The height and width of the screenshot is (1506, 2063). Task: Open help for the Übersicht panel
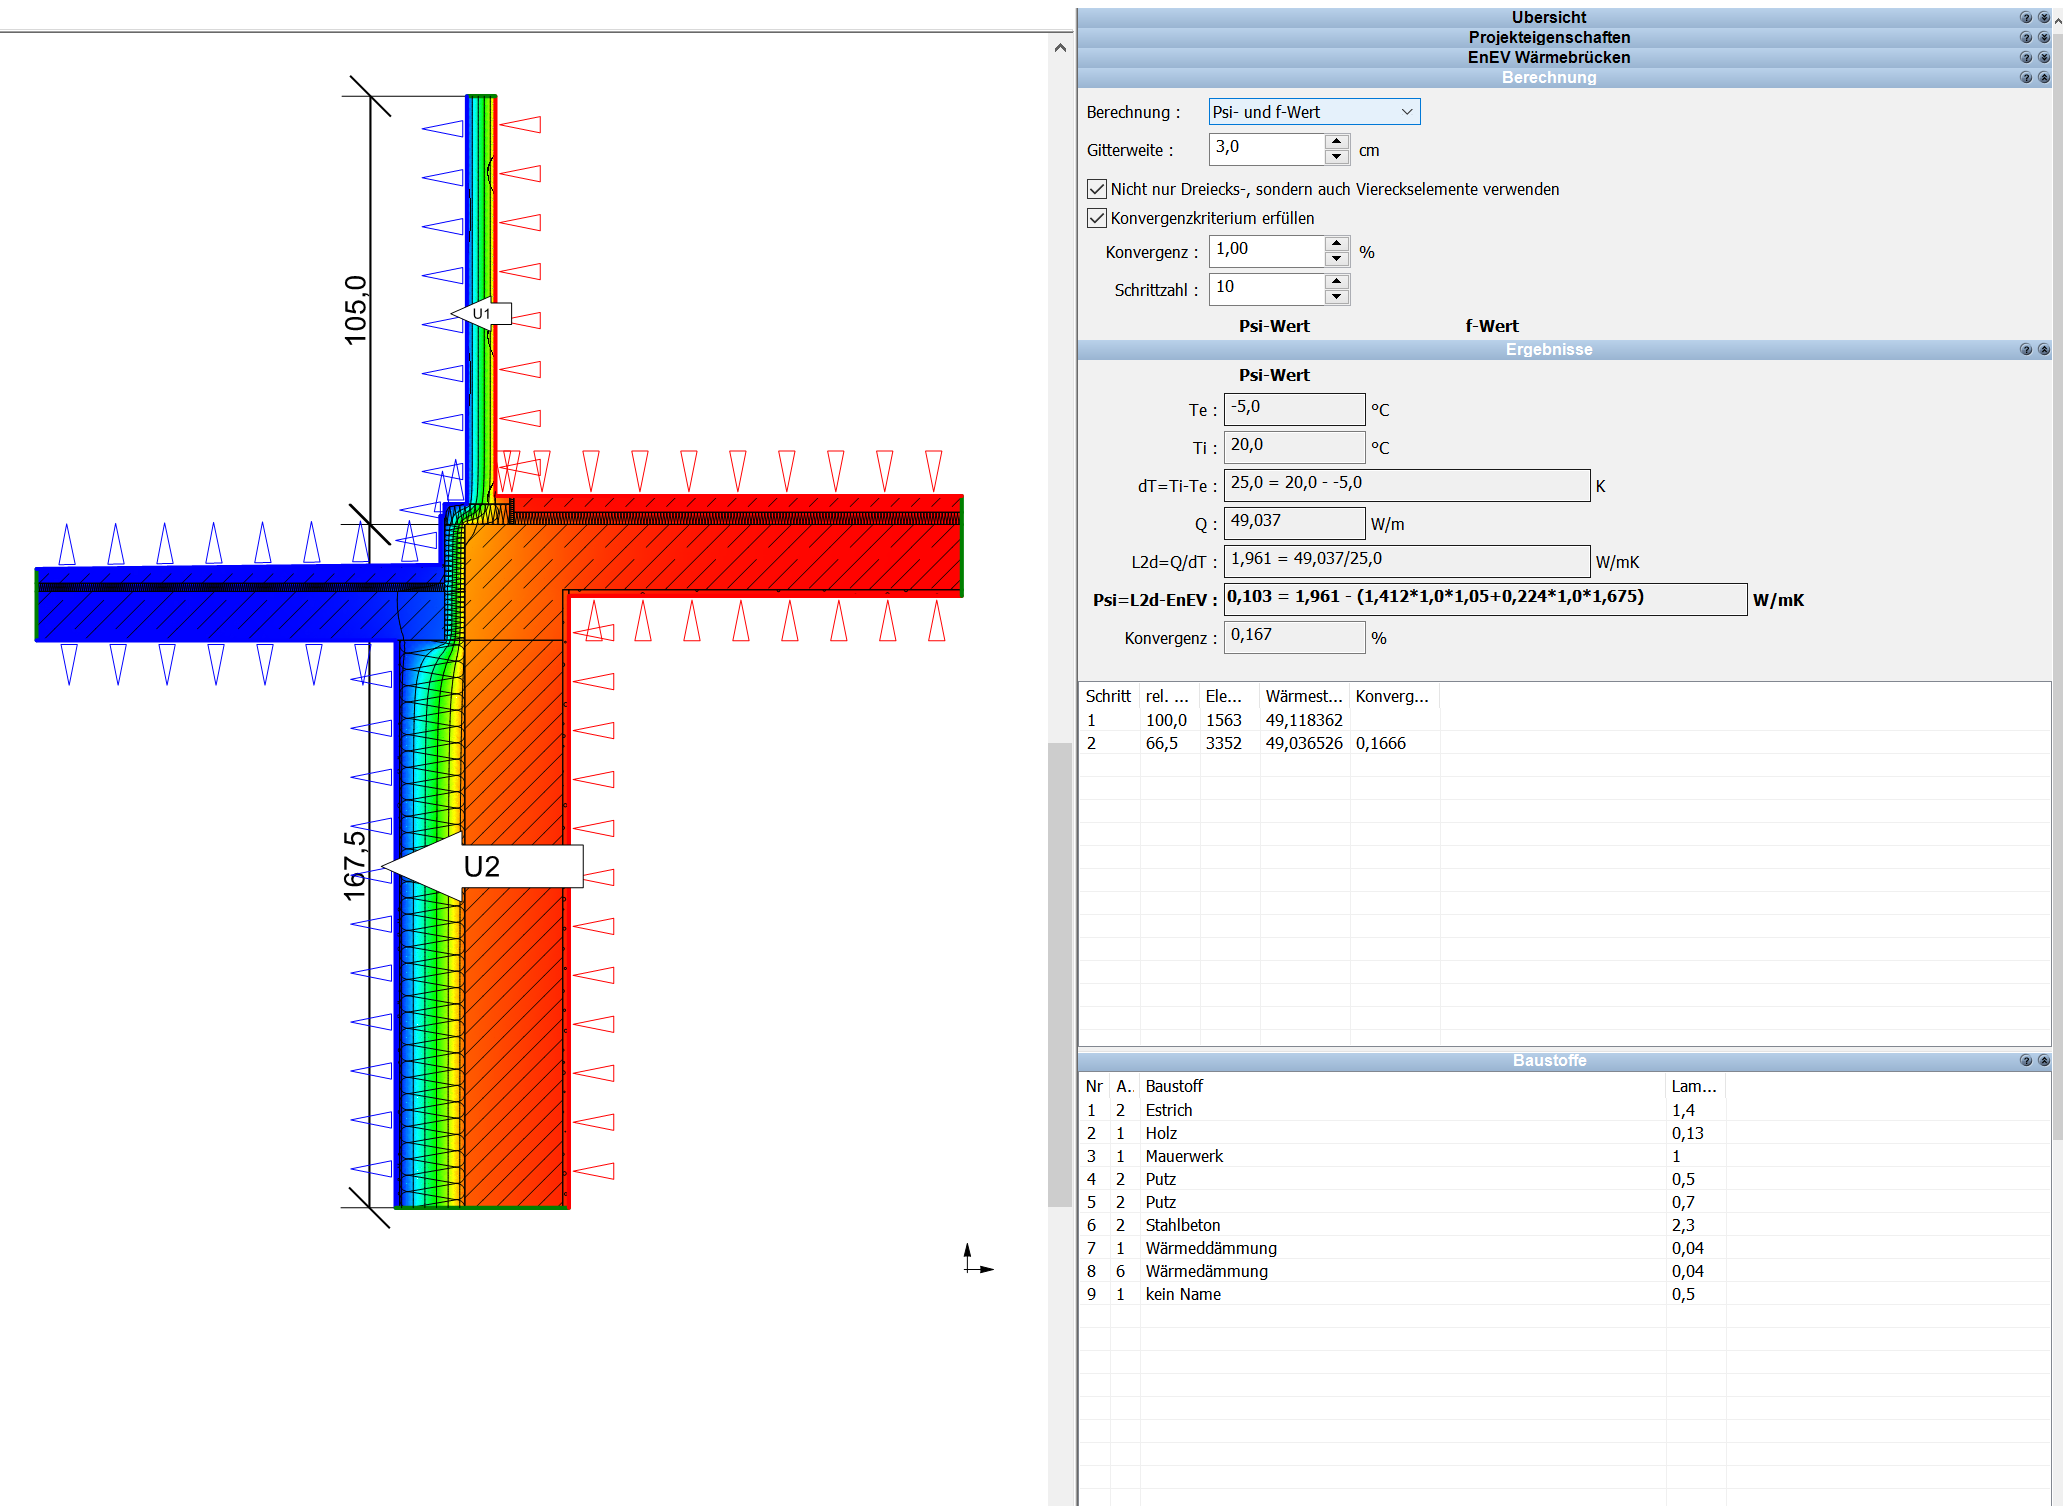tap(2027, 17)
